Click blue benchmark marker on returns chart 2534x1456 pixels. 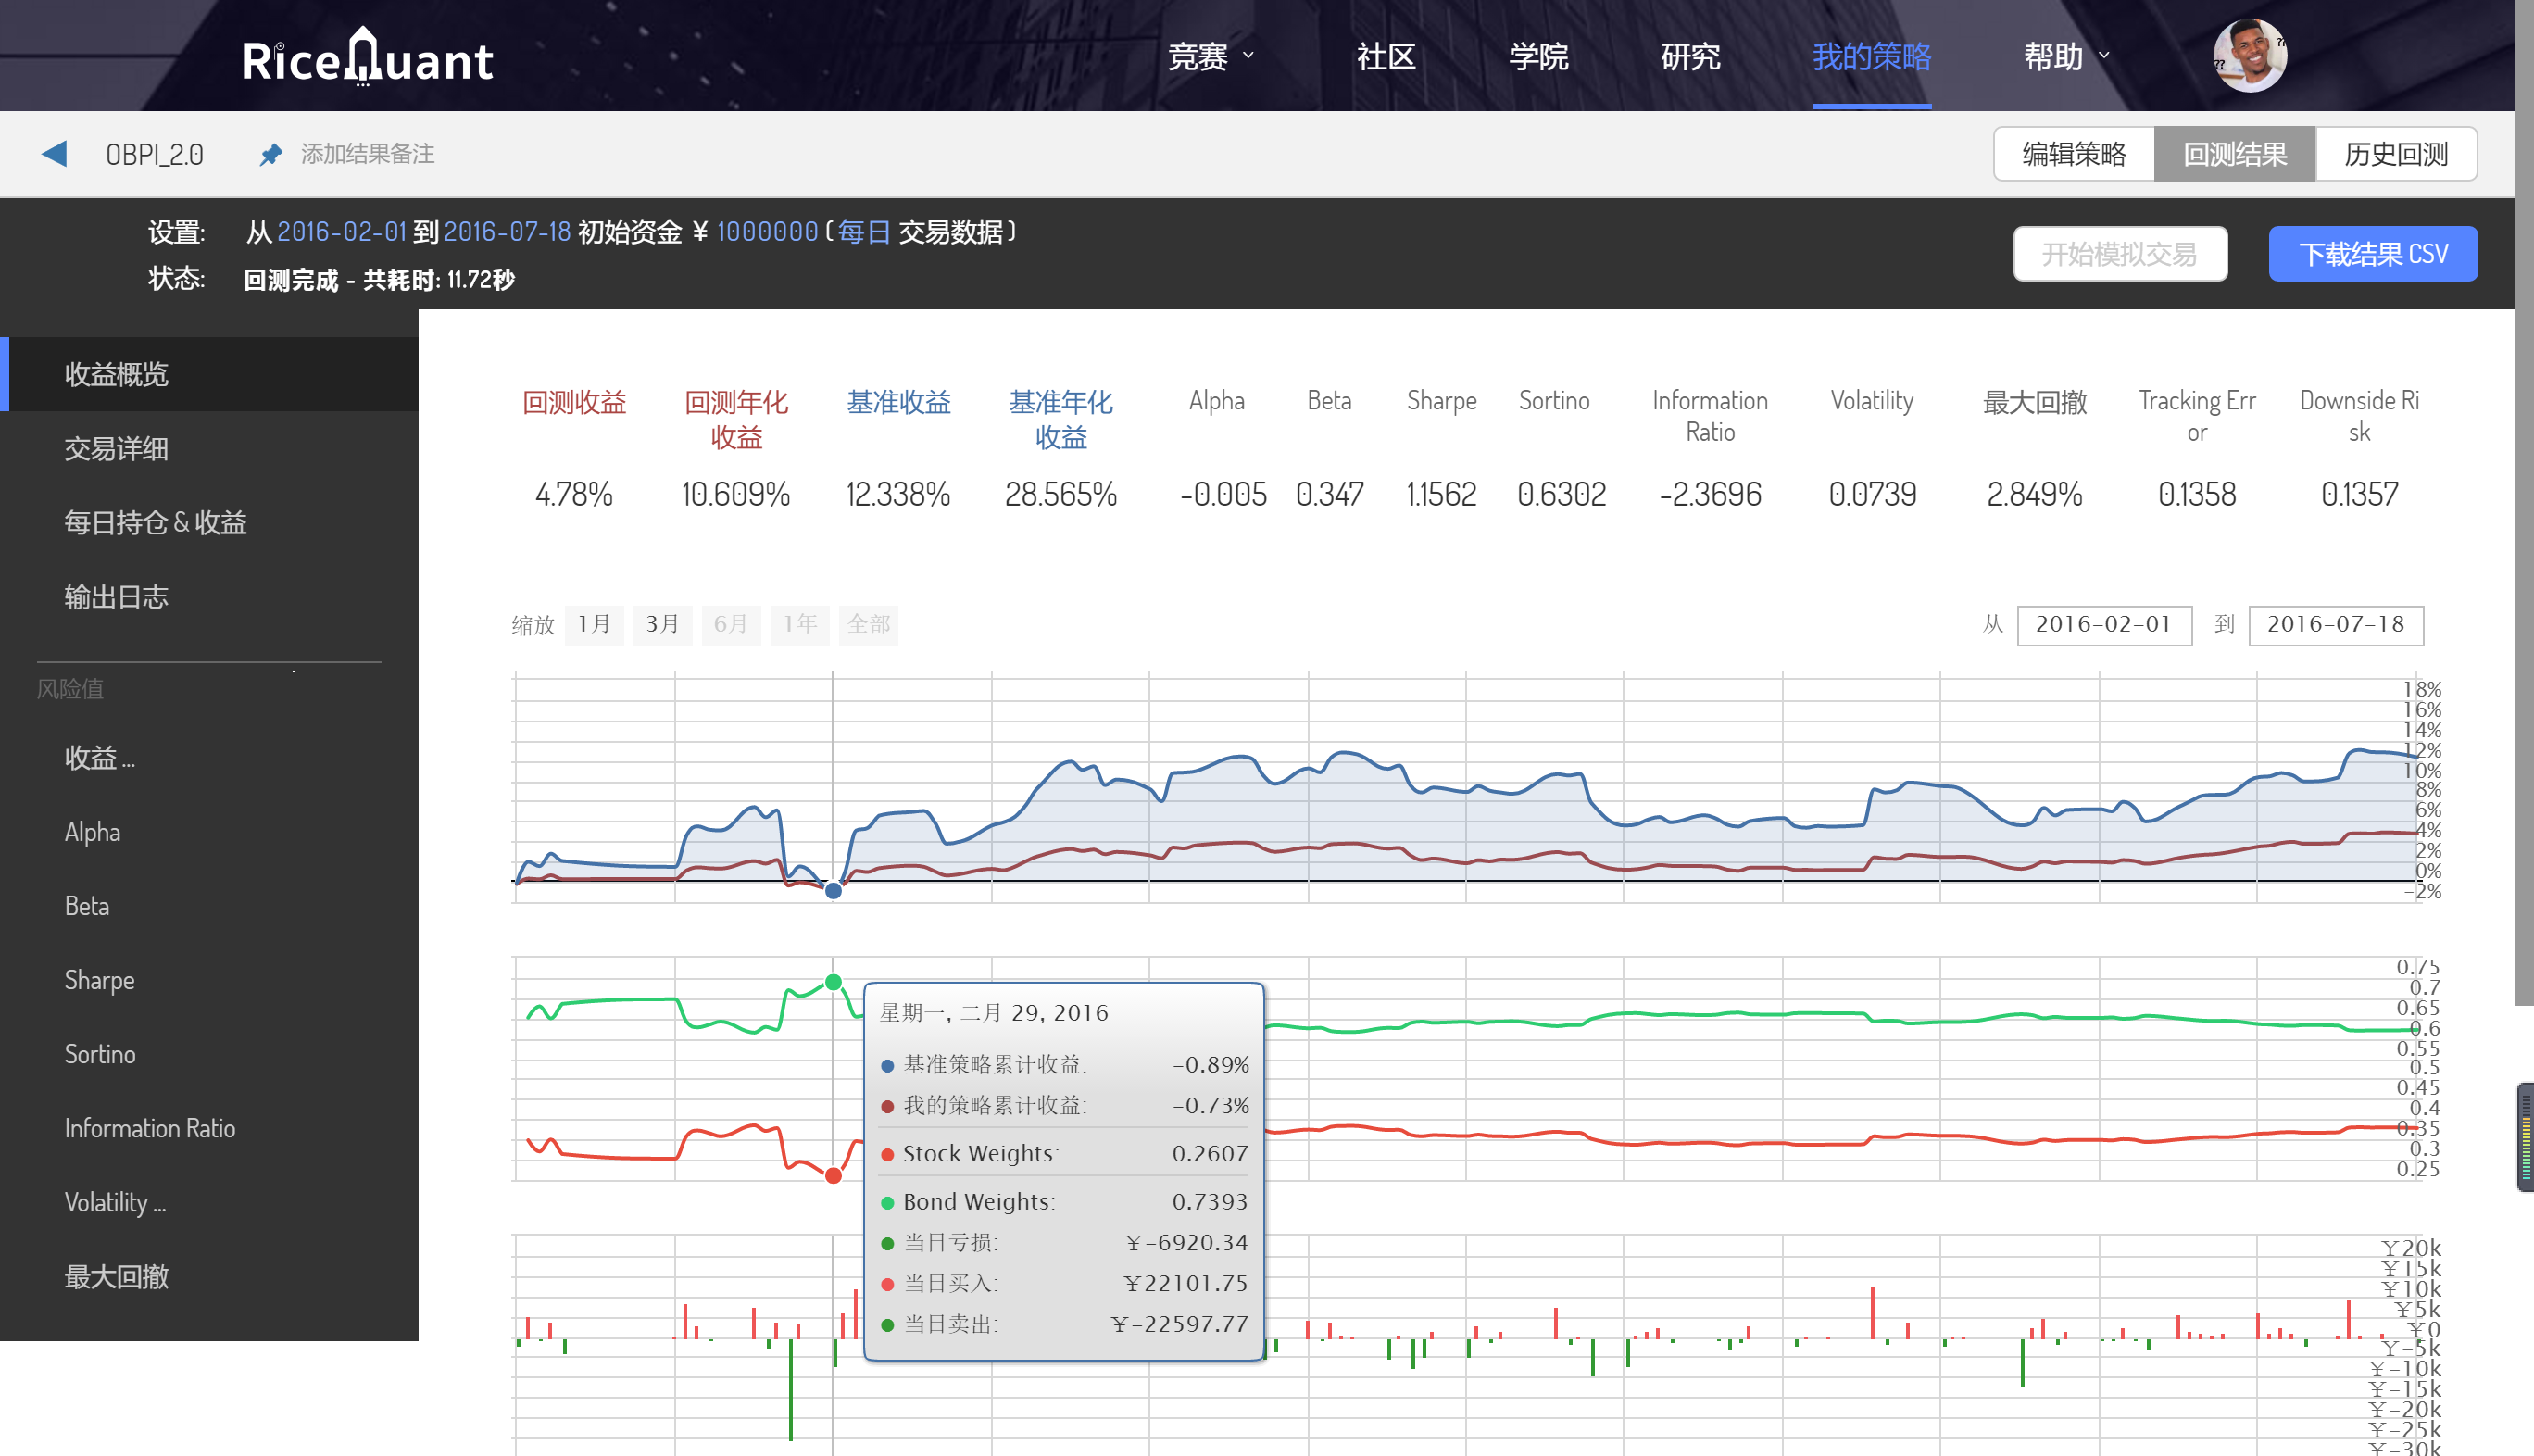tap(833, 890)
